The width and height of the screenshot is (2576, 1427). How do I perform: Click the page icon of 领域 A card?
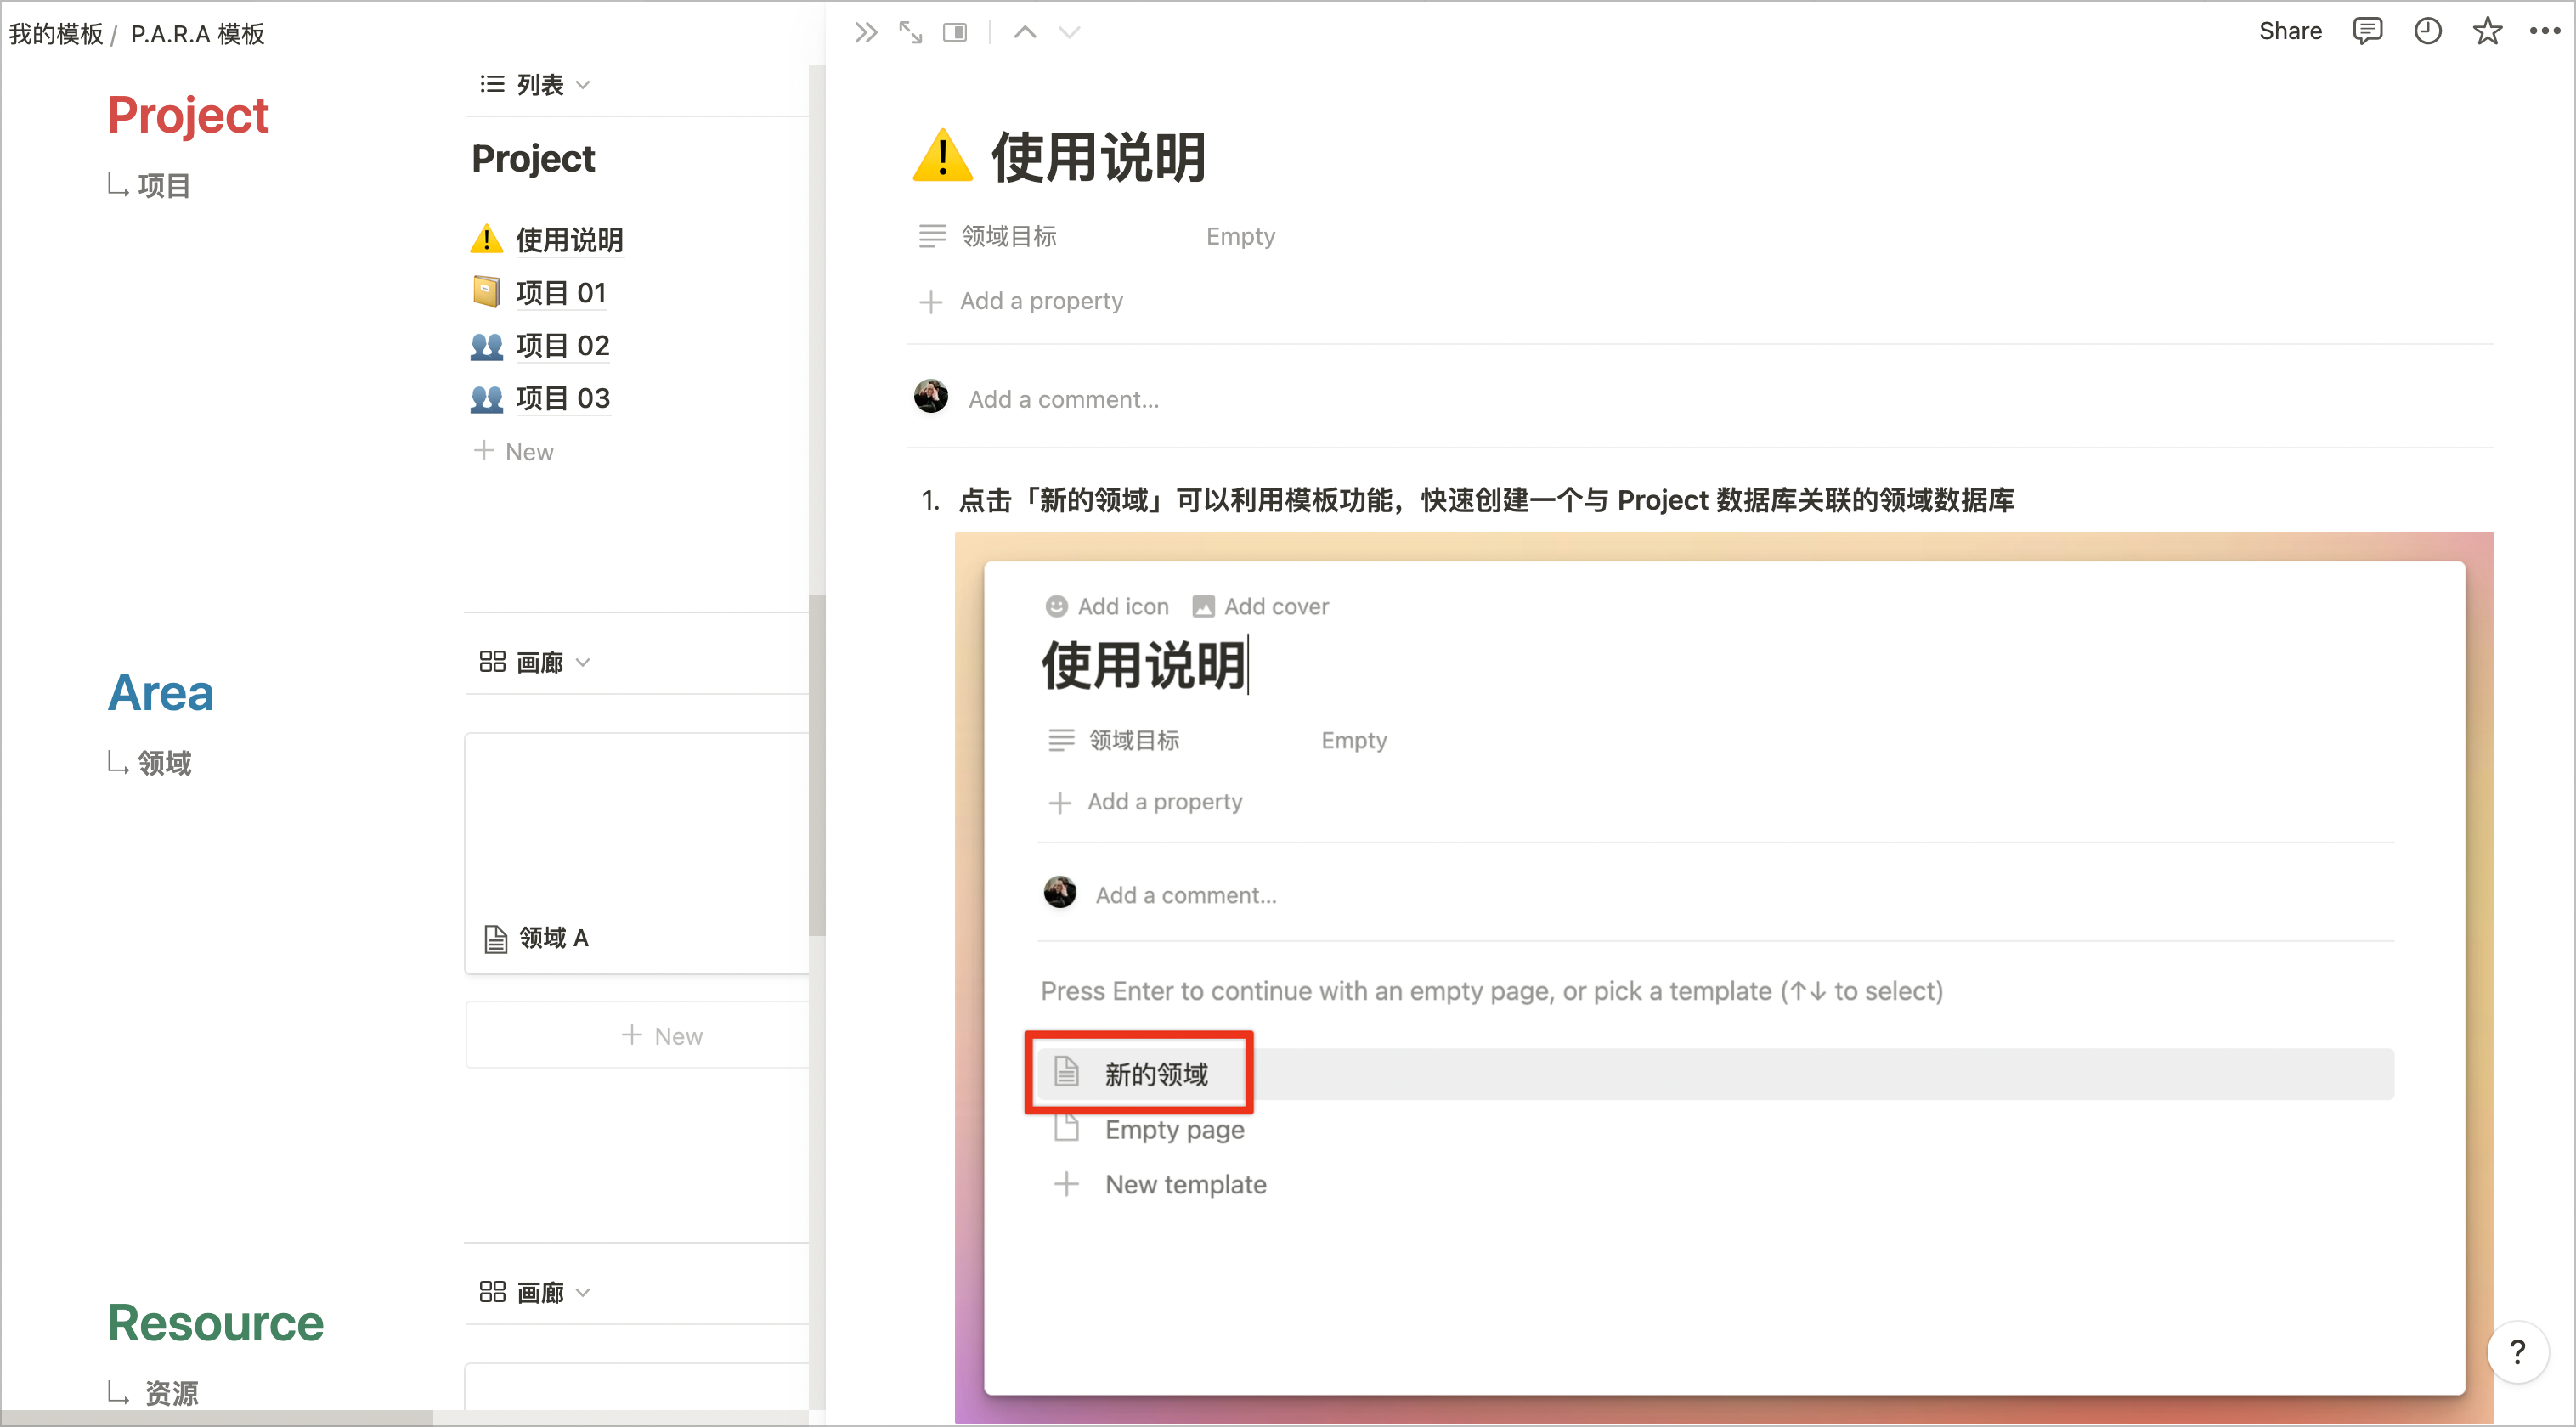[496, 938]
